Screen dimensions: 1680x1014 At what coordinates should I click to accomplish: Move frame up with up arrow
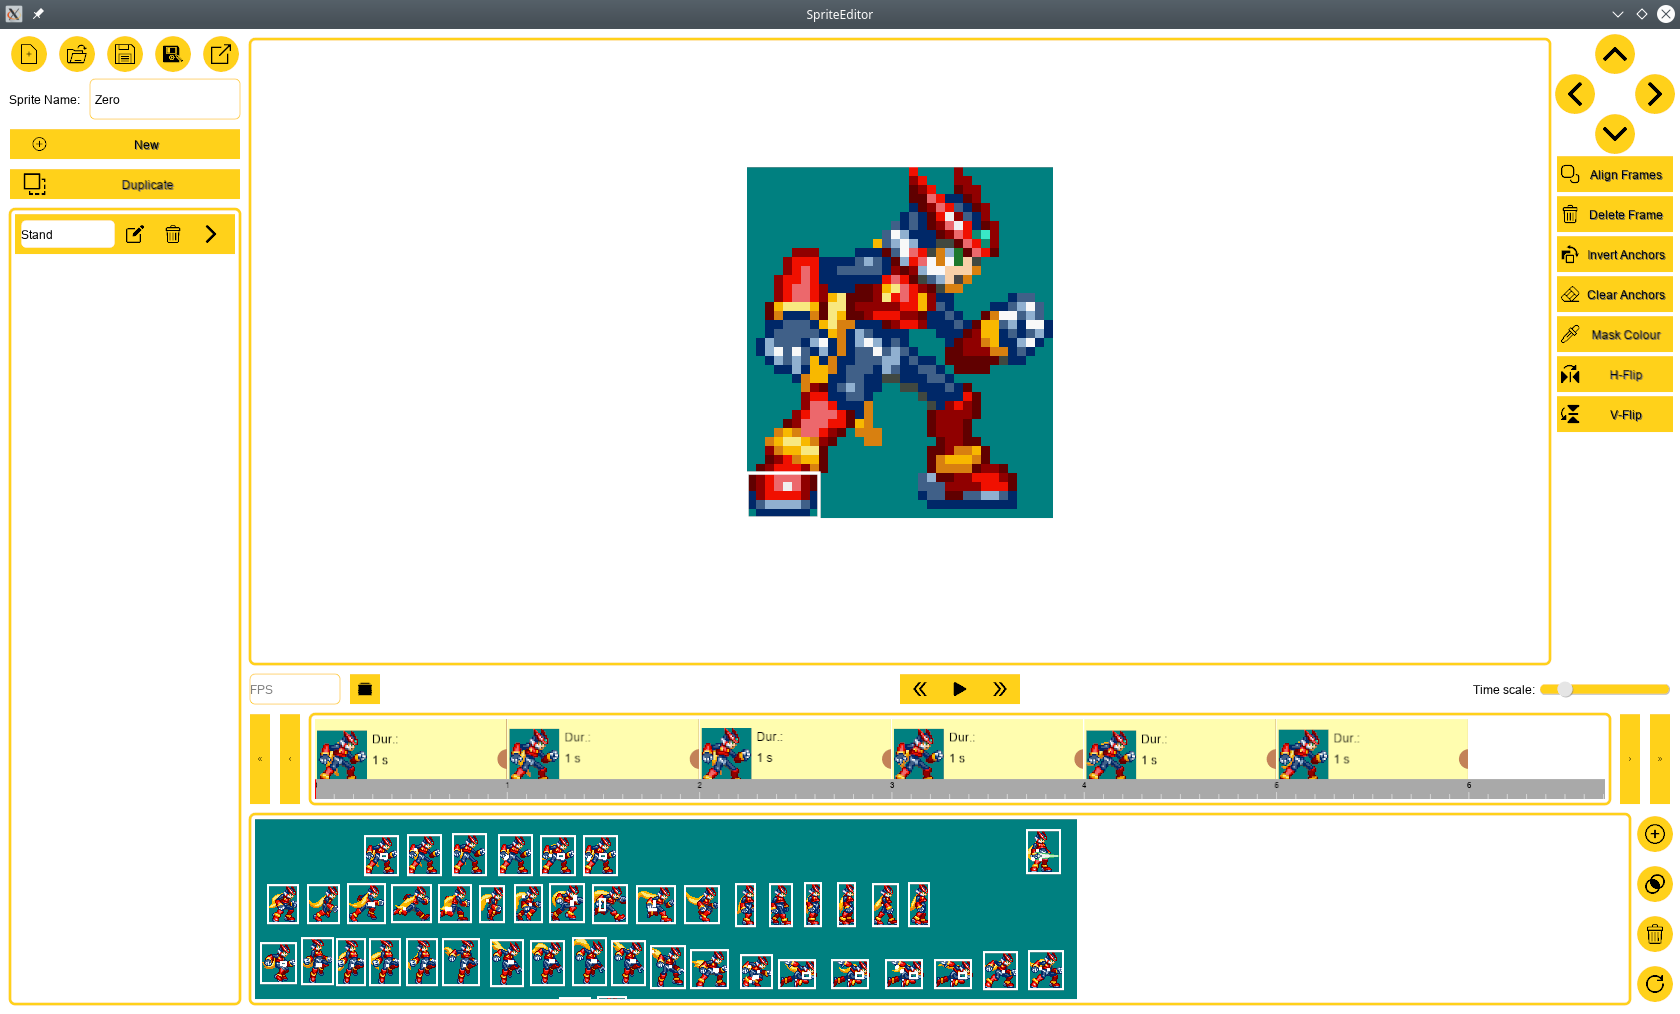click(x=1615, y=54)
